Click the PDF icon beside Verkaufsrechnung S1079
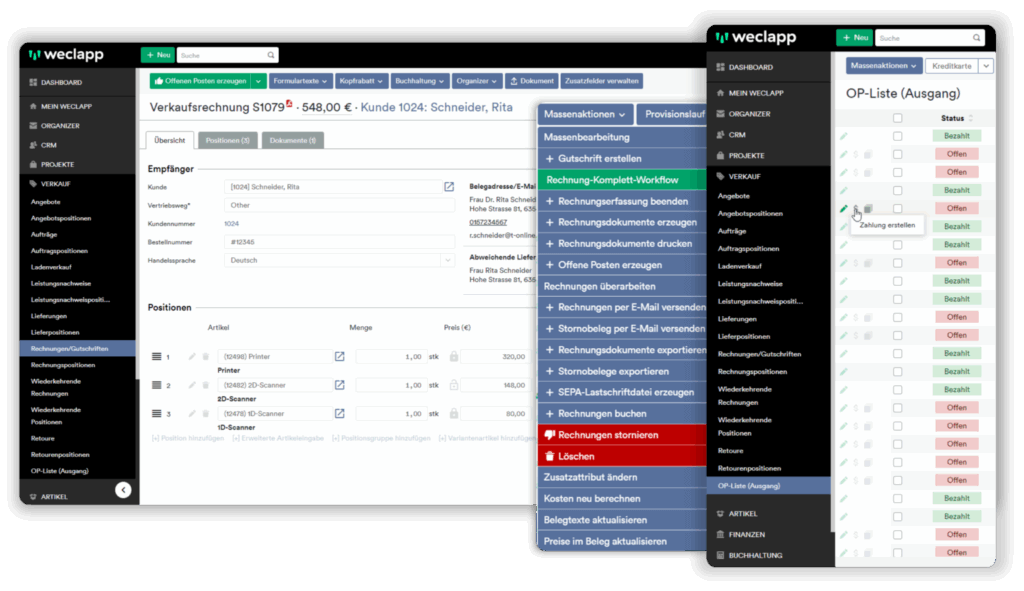The width and height of the screenshot is (1024, 591). (290, 104)
